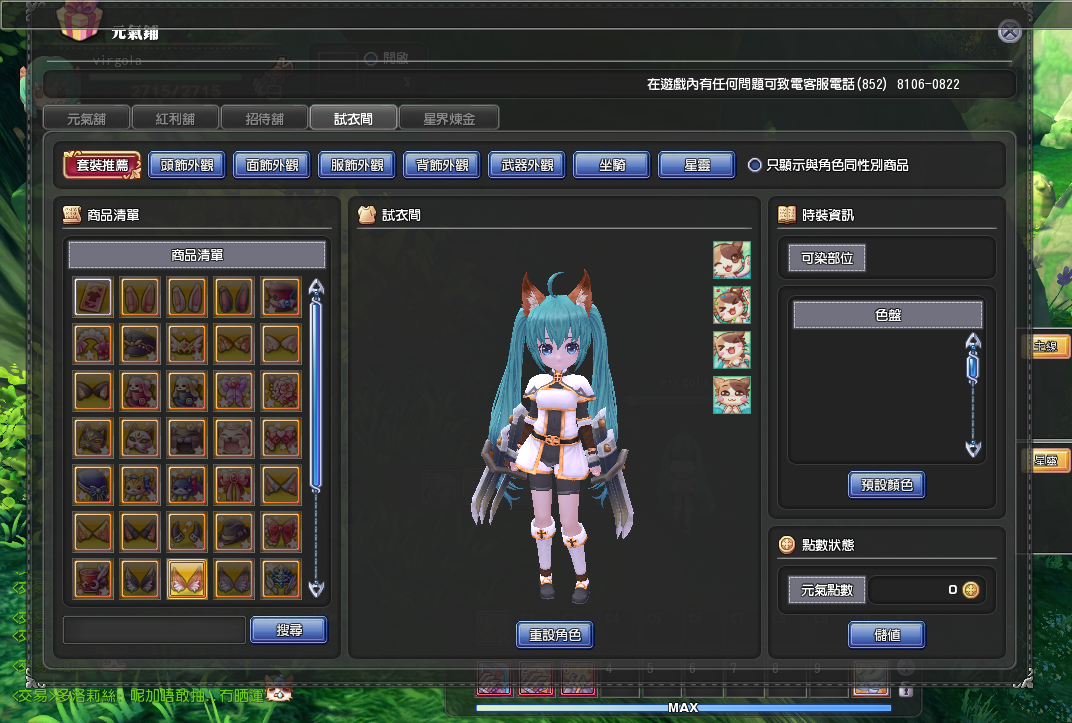1072x723 pixels.
Task: Pick the pink heart ribbon item
Action: (281, 438)
